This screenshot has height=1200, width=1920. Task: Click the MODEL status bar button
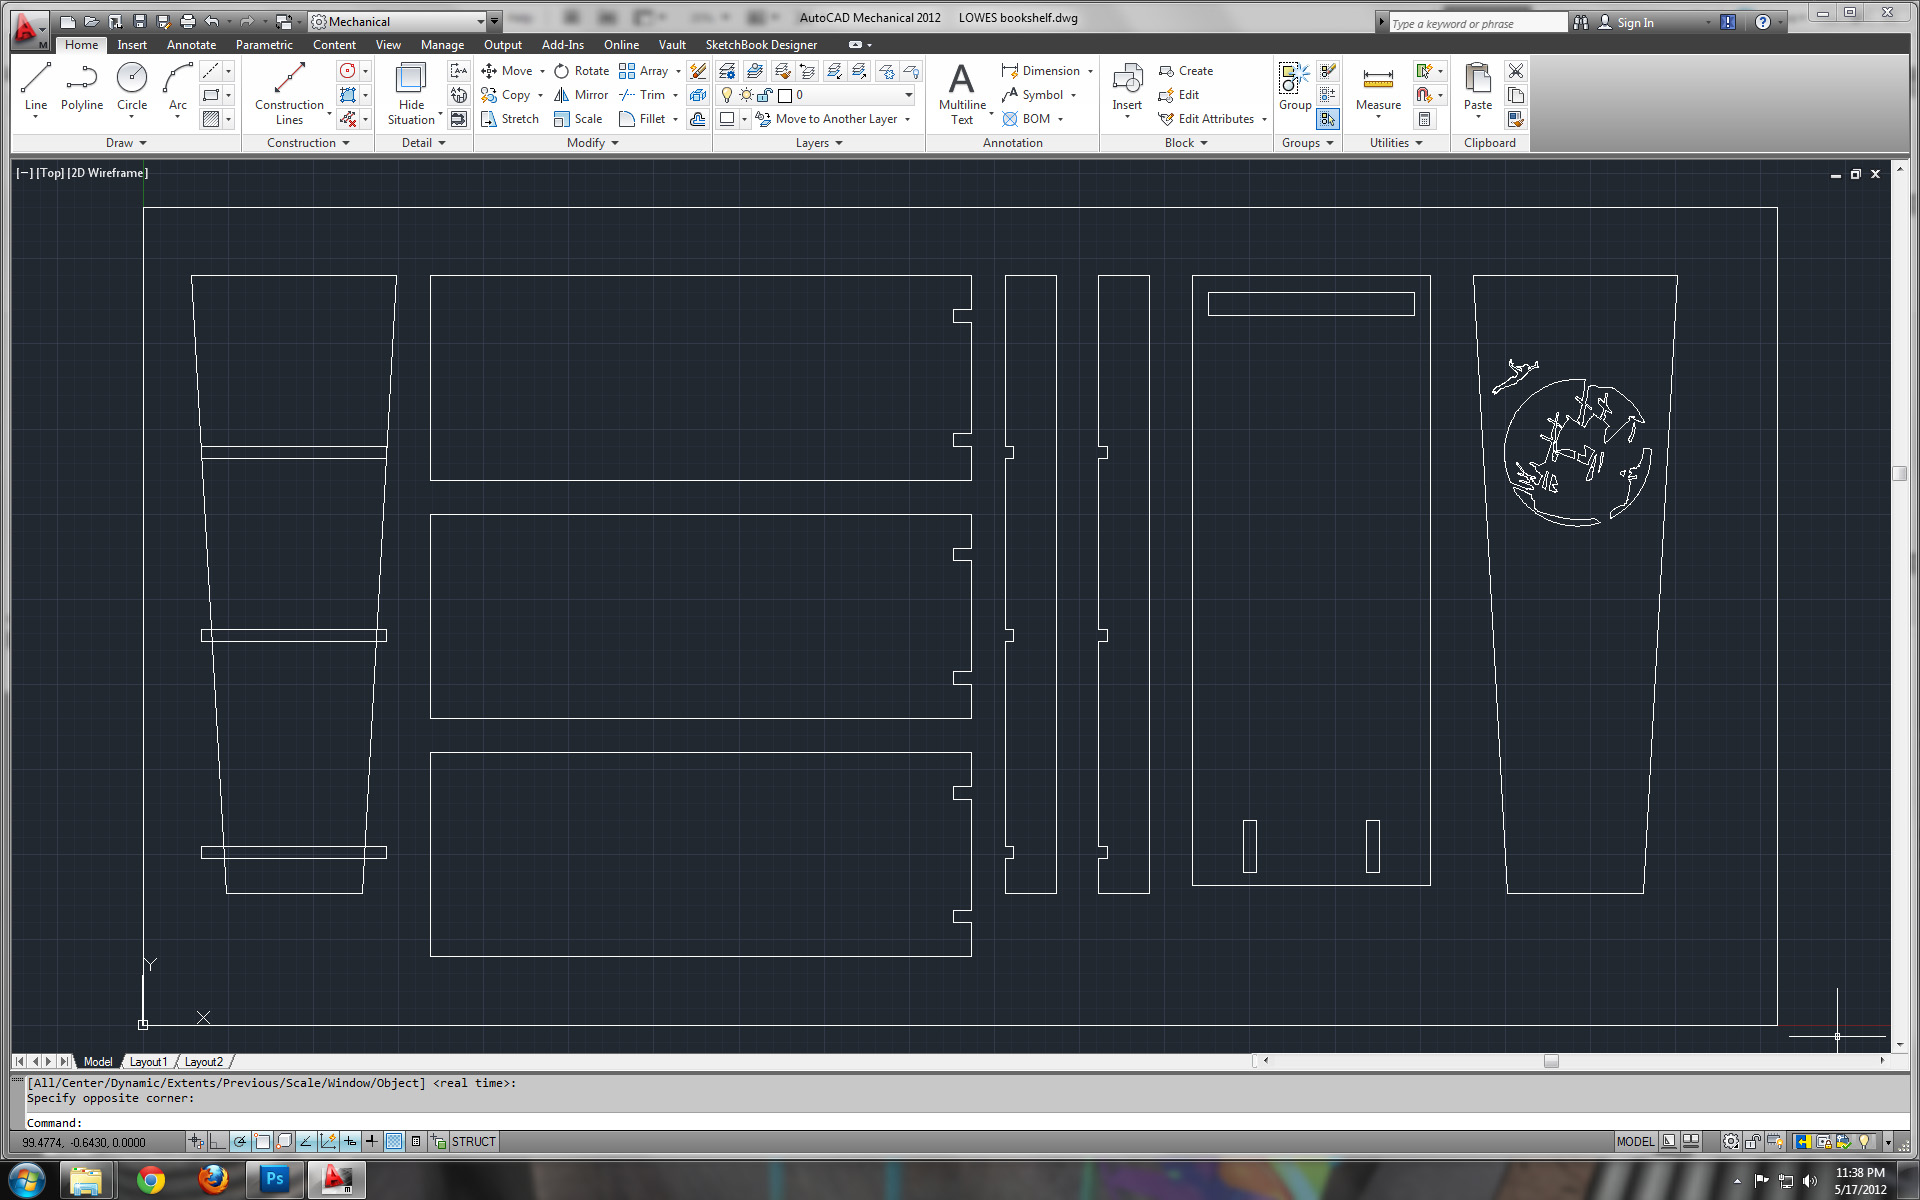tap(1635, 1141)
